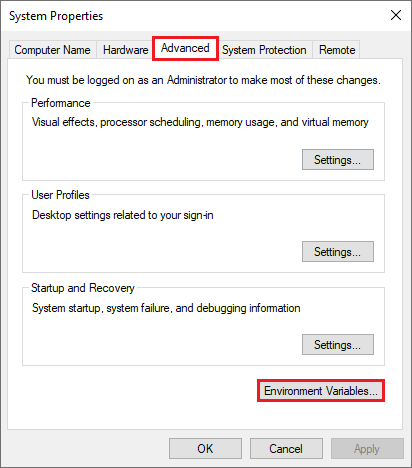Close the System Properties window
Image resolution: width=412 pixels, height=468 pixels.
pos(396,15)
